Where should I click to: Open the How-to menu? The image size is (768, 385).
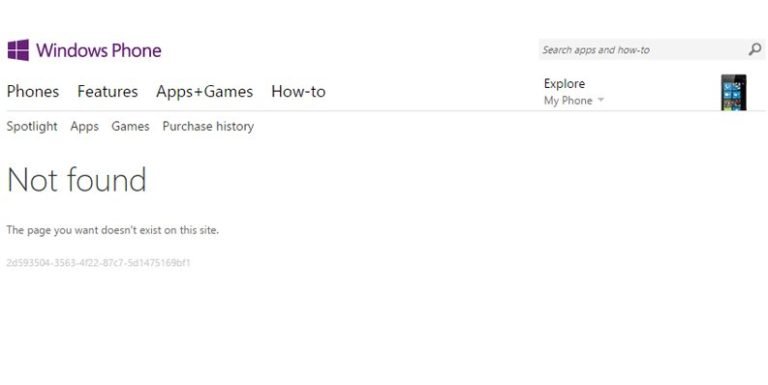[298, 92]
